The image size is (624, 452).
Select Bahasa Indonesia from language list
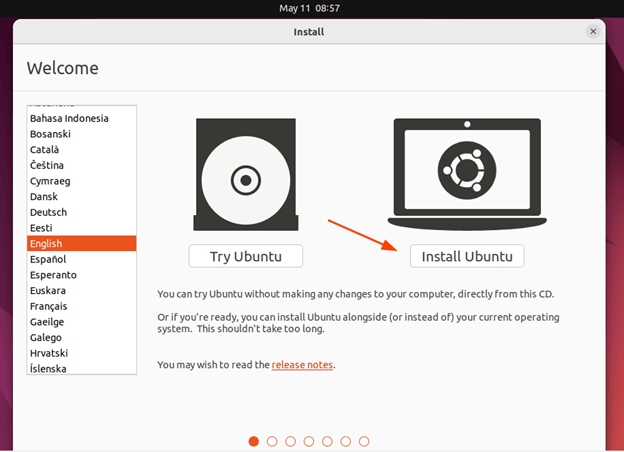pos(69,119)
